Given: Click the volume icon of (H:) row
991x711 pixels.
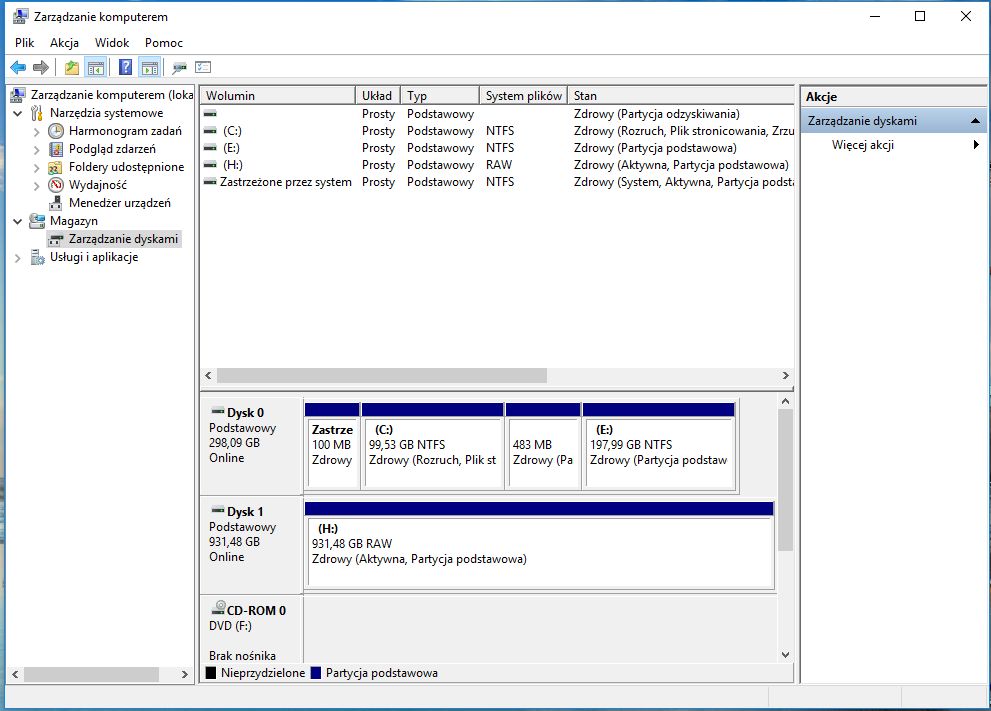Looking at the screenshot, I should click(x=210, y=165).
